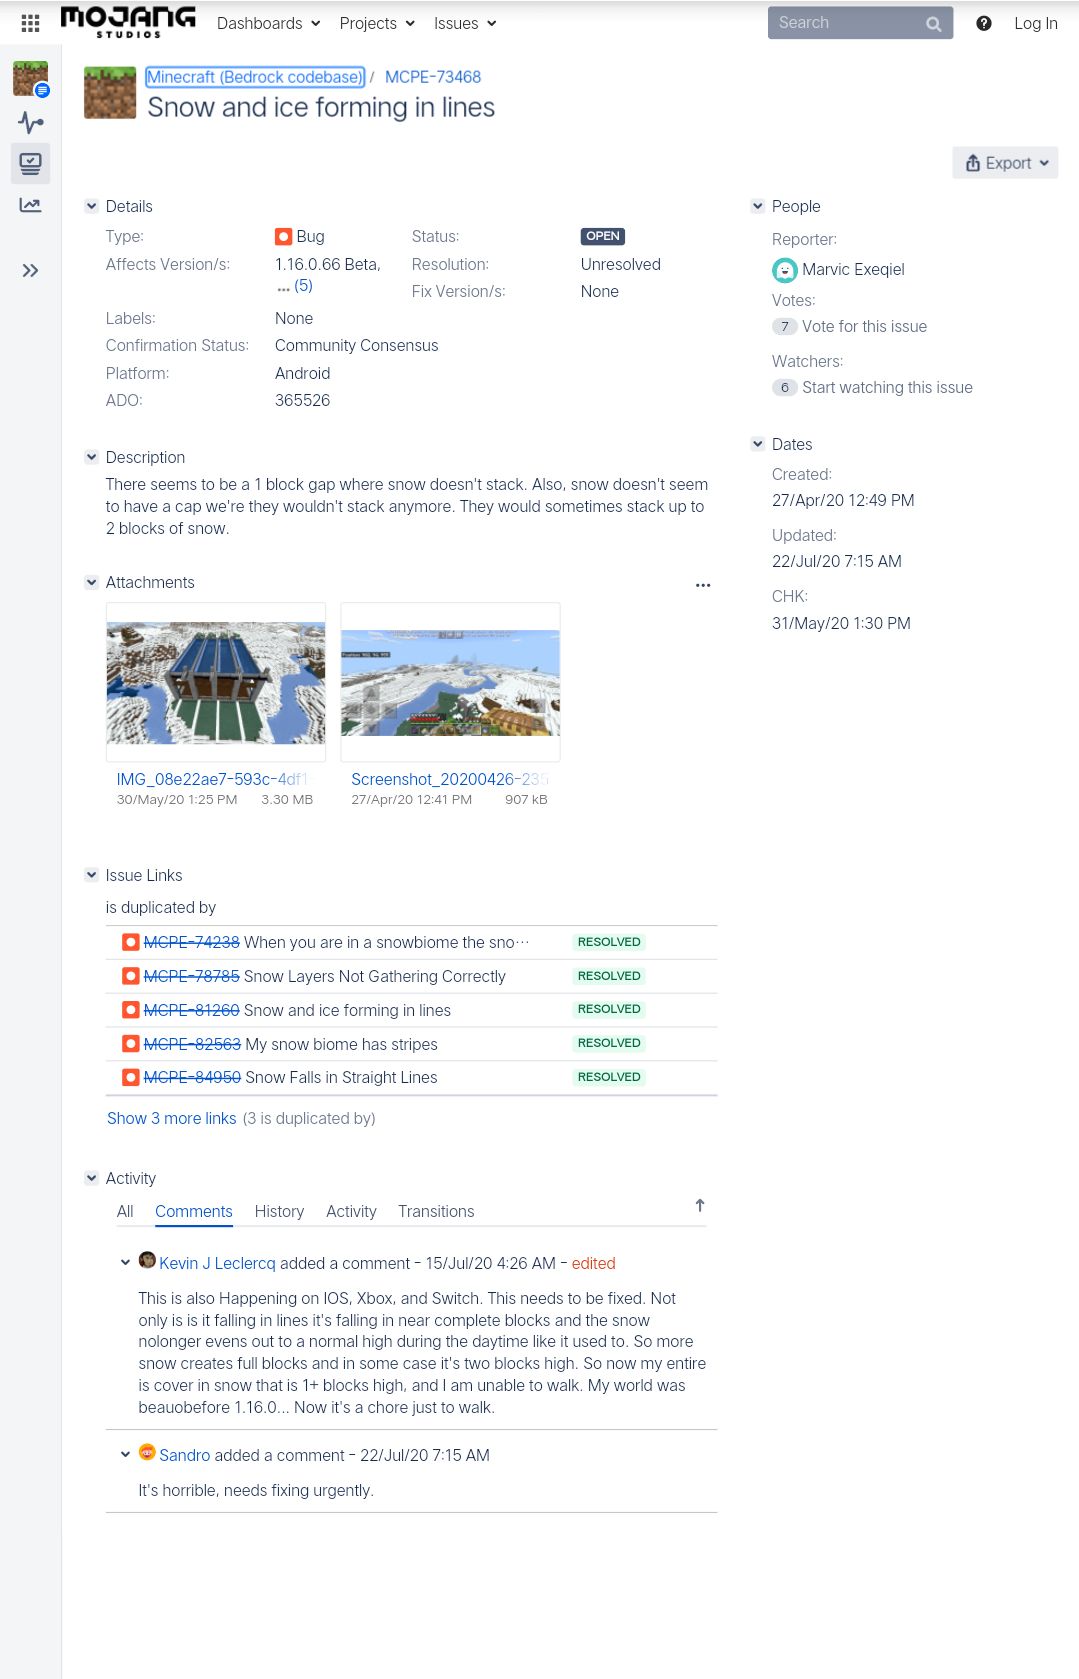This screenshot has width=1079, height=1679.
Task: Open linked issue MCPE-81260
Action: coord(192,1010)
